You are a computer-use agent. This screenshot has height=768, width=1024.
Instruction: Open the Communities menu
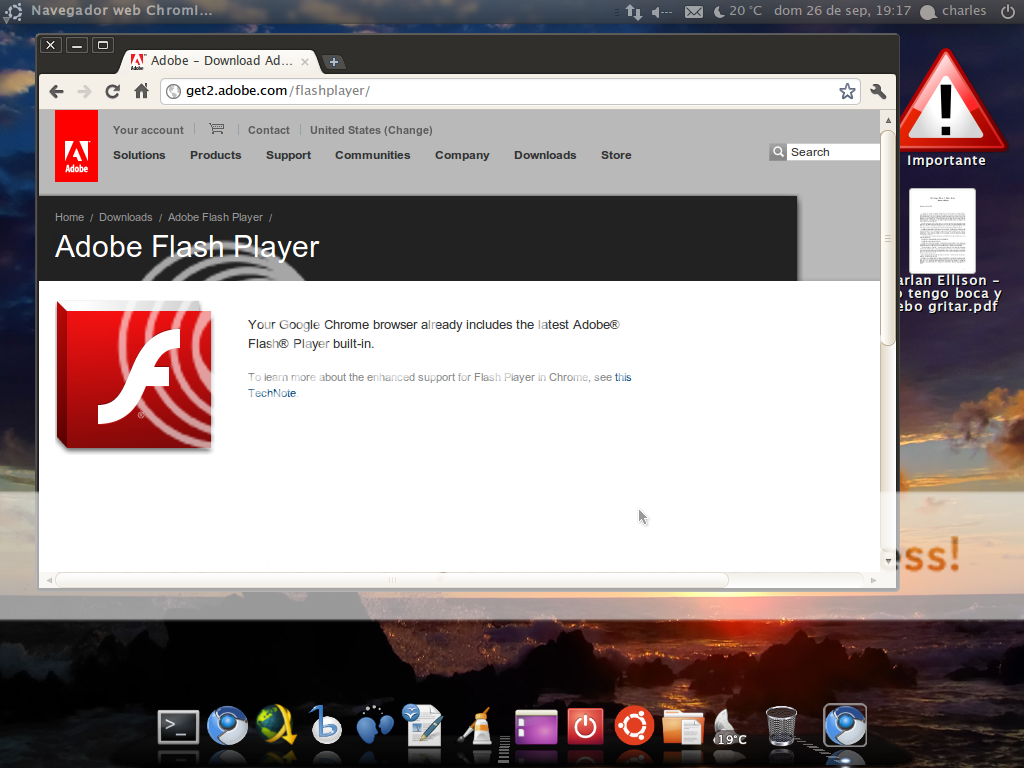(372, 155)
